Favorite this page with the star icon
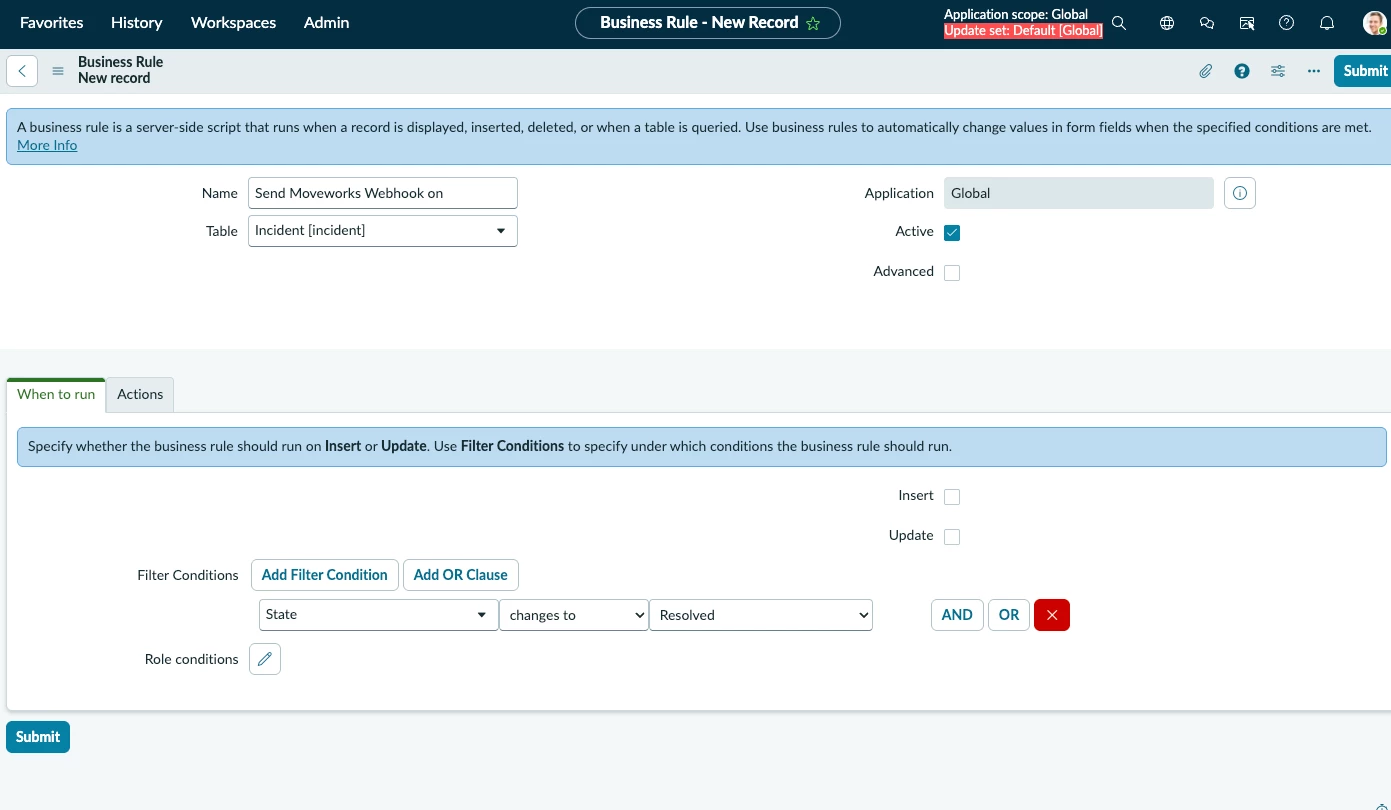This screenshot has width=1391, height=810. click(813, 23)
